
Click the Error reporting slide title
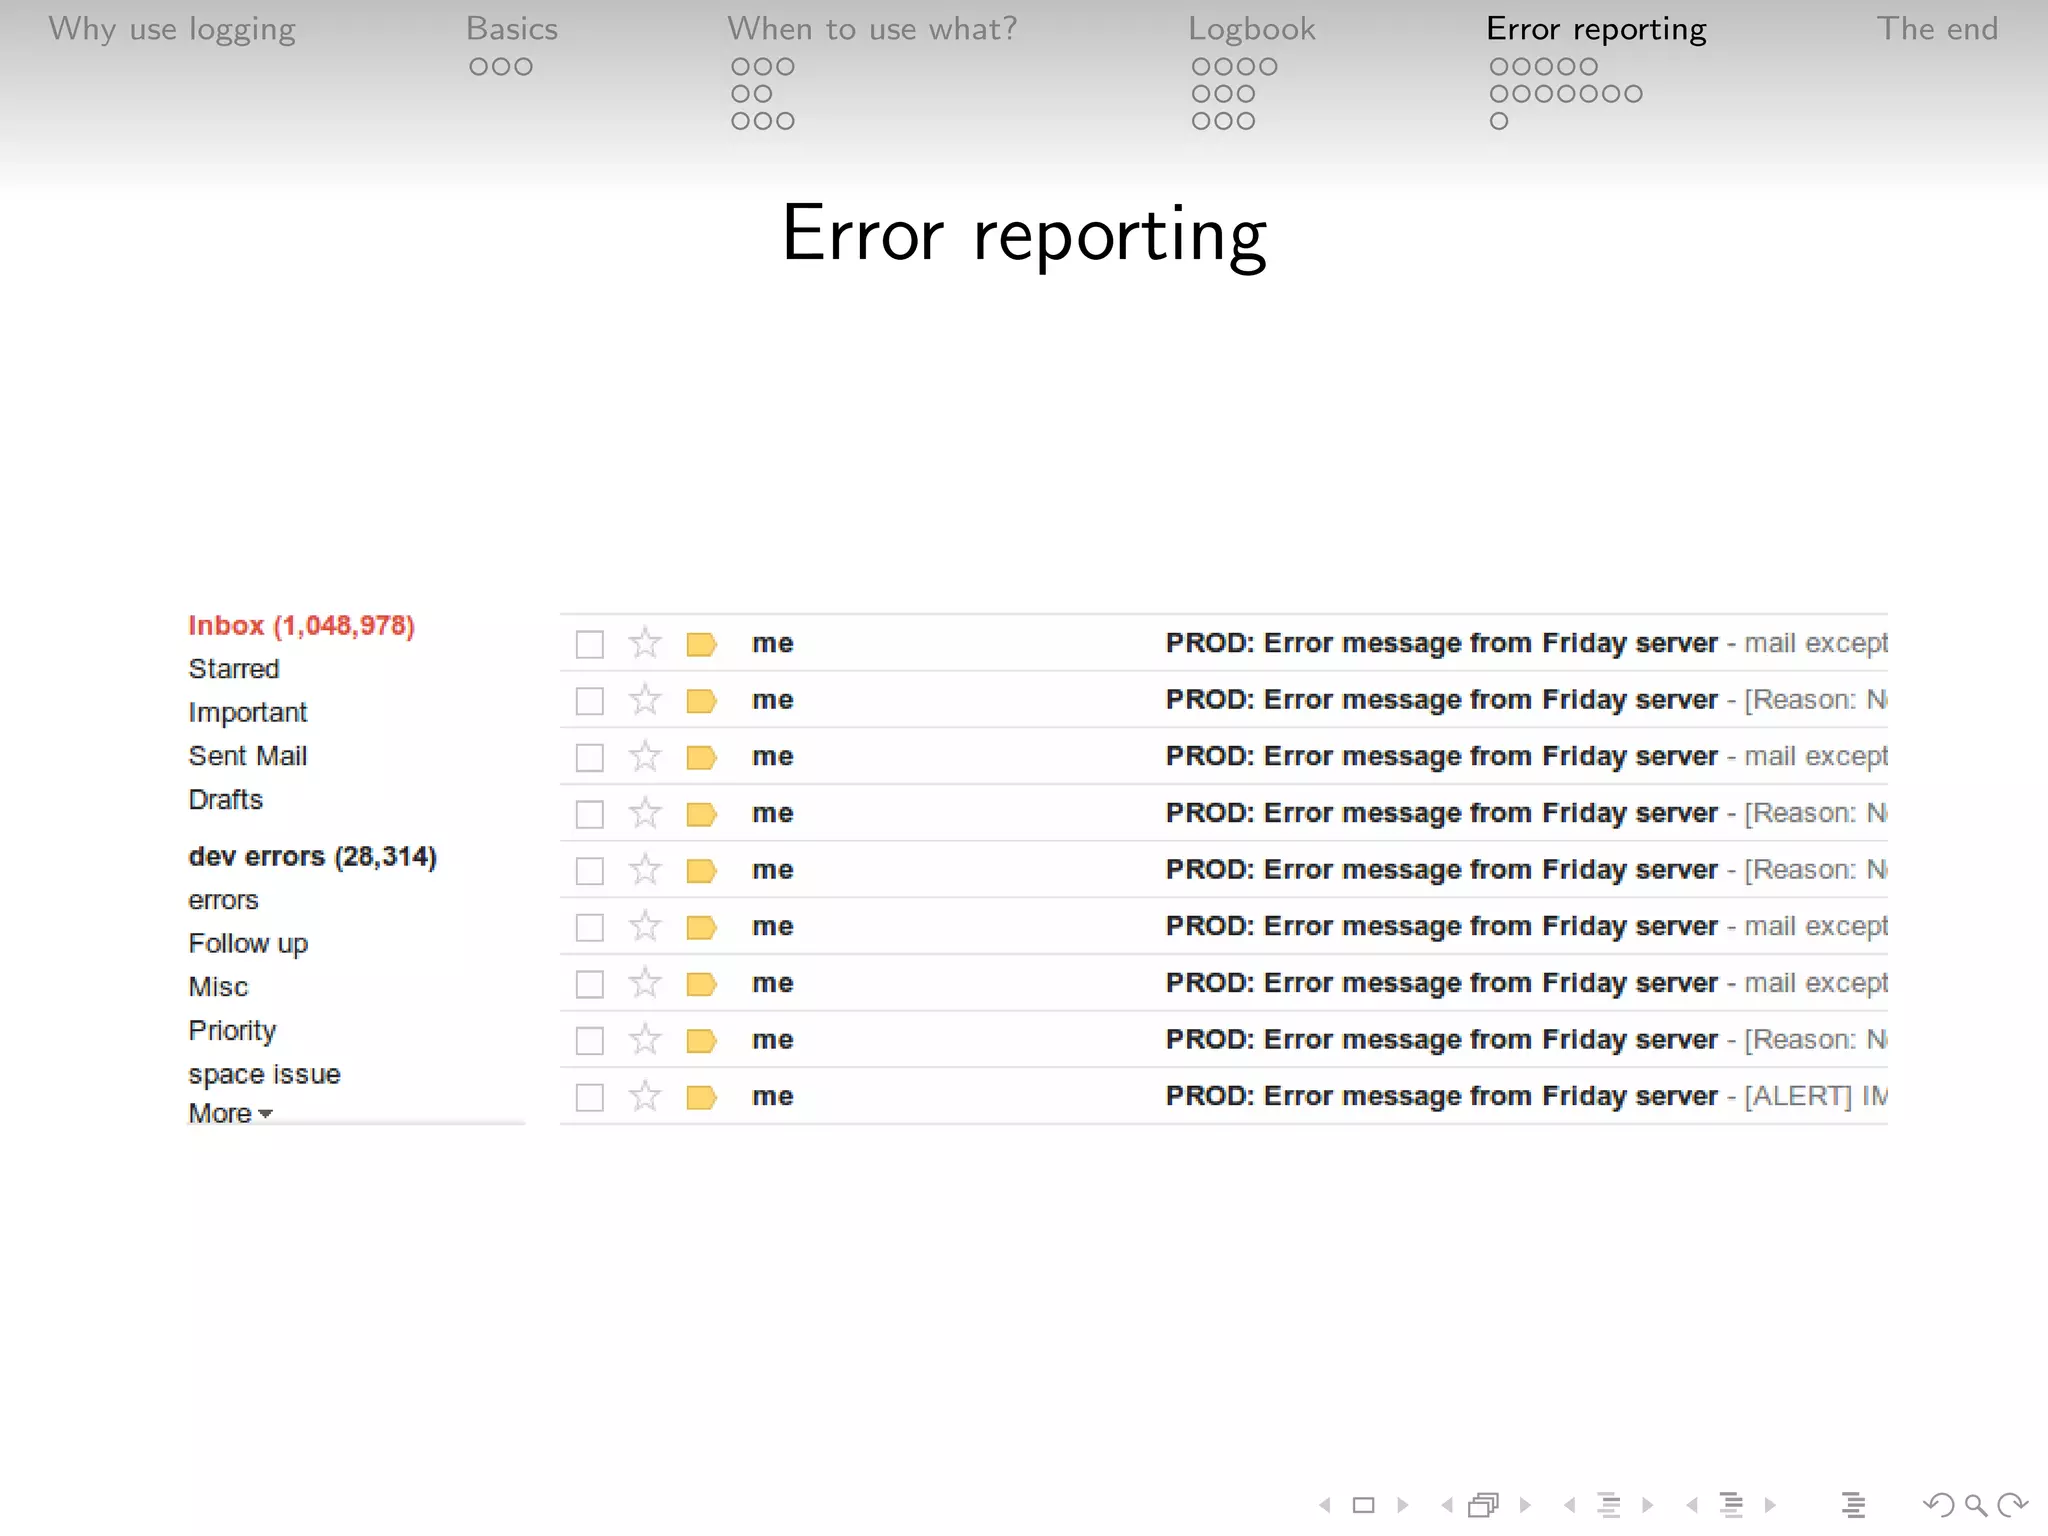1024,233
